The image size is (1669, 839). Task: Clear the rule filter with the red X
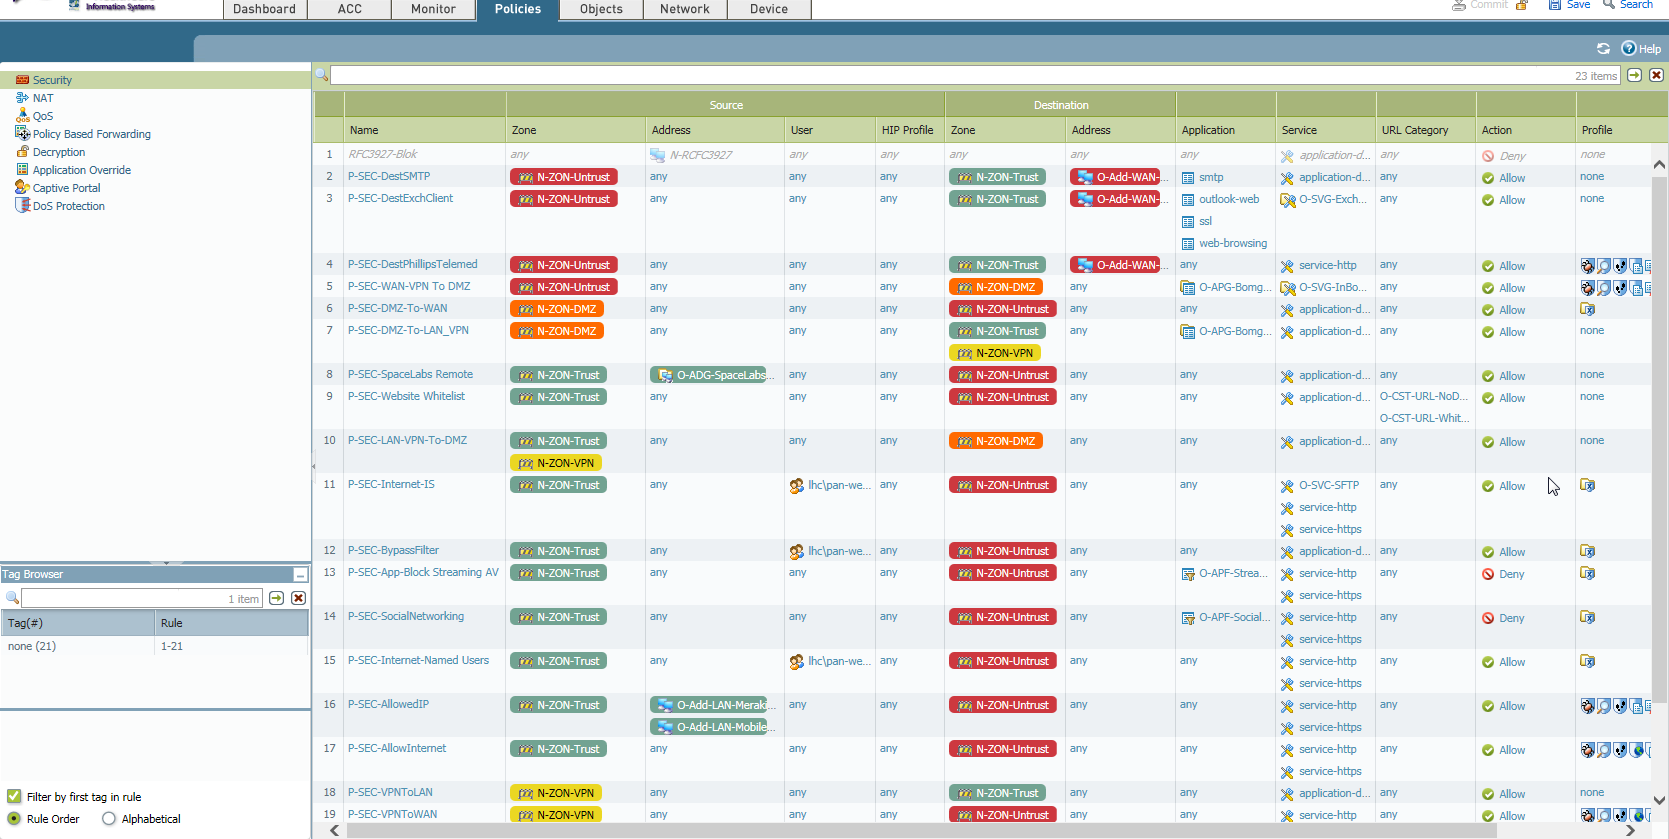1656,75
